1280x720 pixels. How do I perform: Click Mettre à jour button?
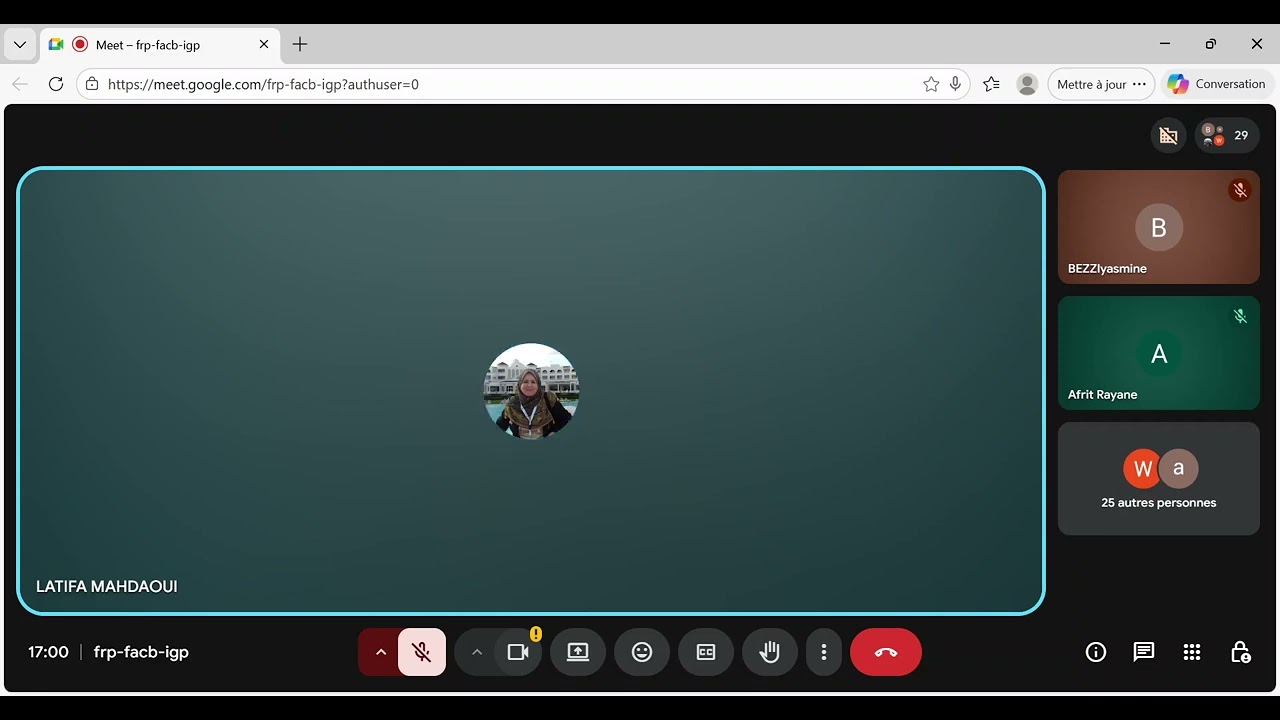click(1101, 84)
